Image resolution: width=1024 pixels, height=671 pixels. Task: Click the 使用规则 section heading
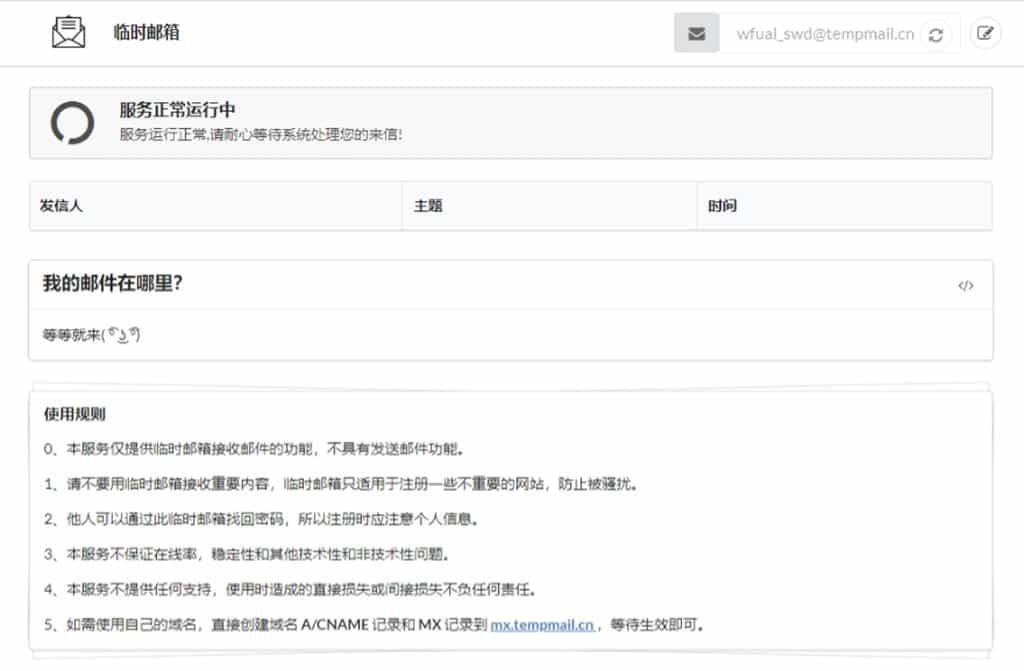point(75,413)
